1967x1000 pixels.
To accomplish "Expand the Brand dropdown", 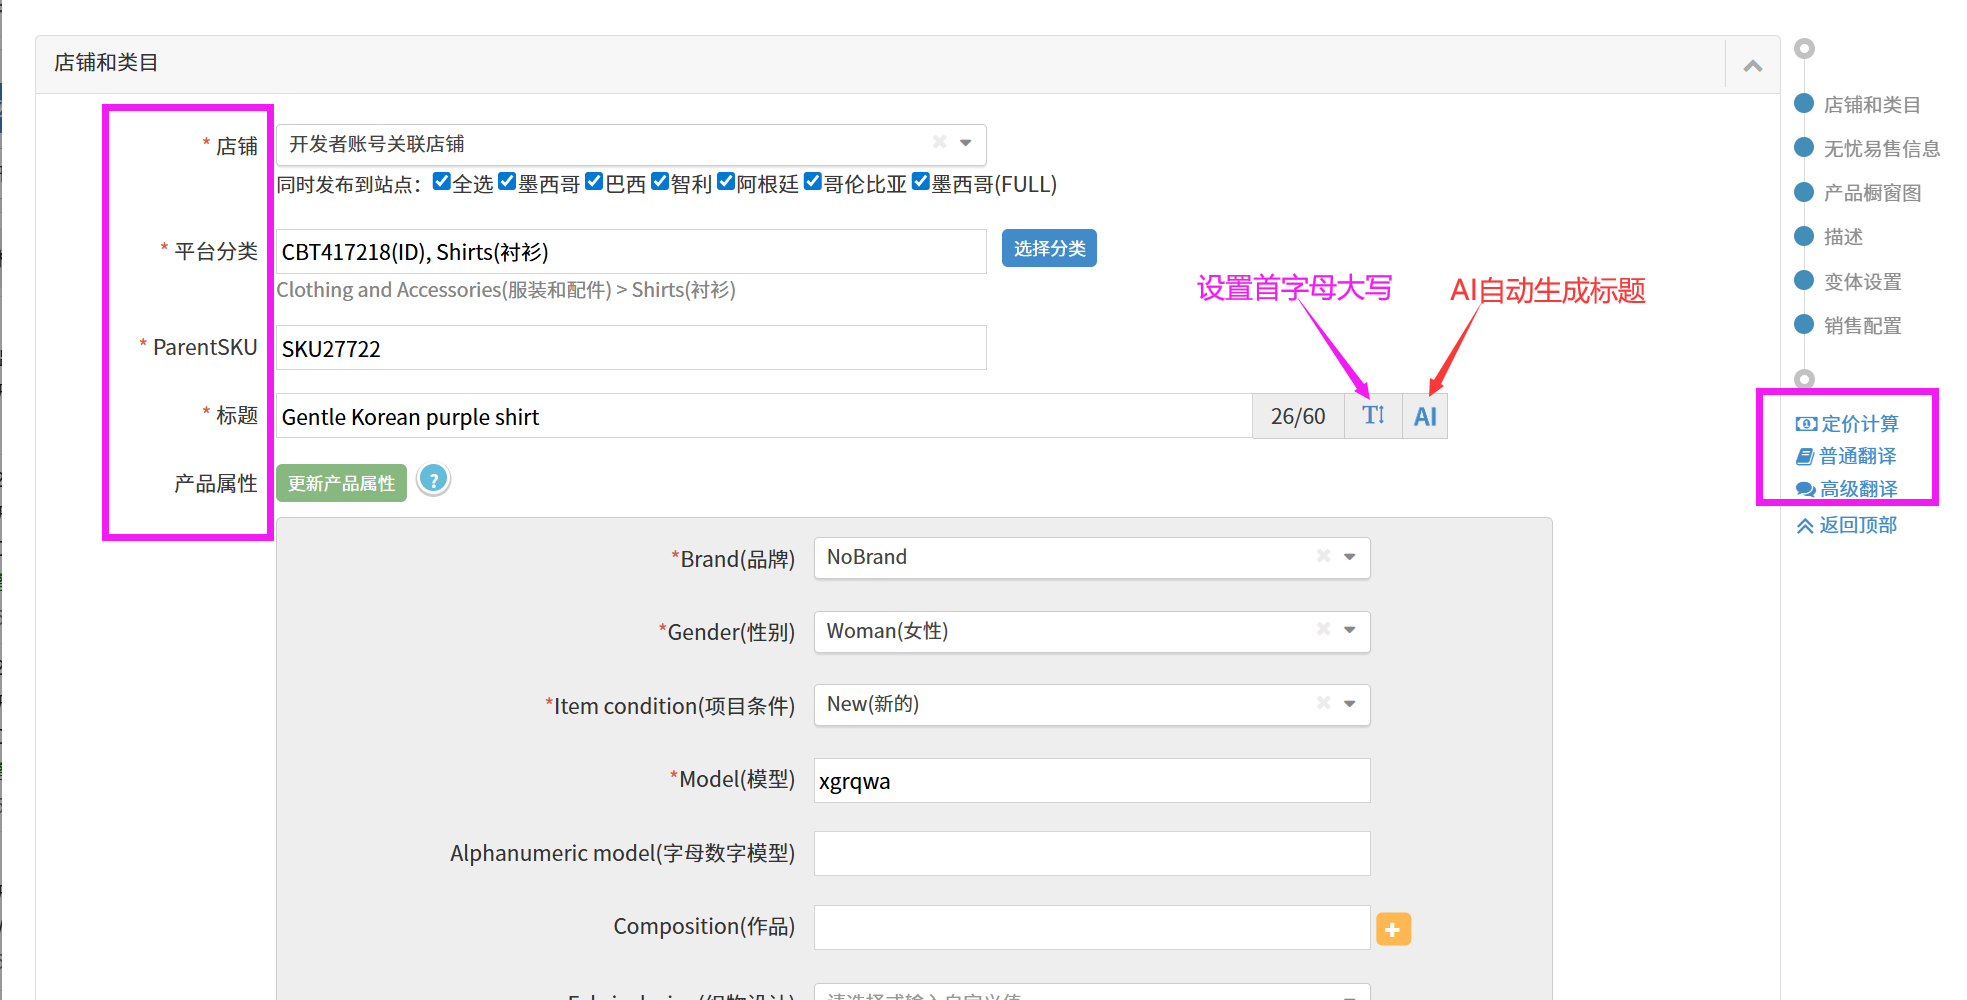I will pyautogui.click(x=1349, y=557).
